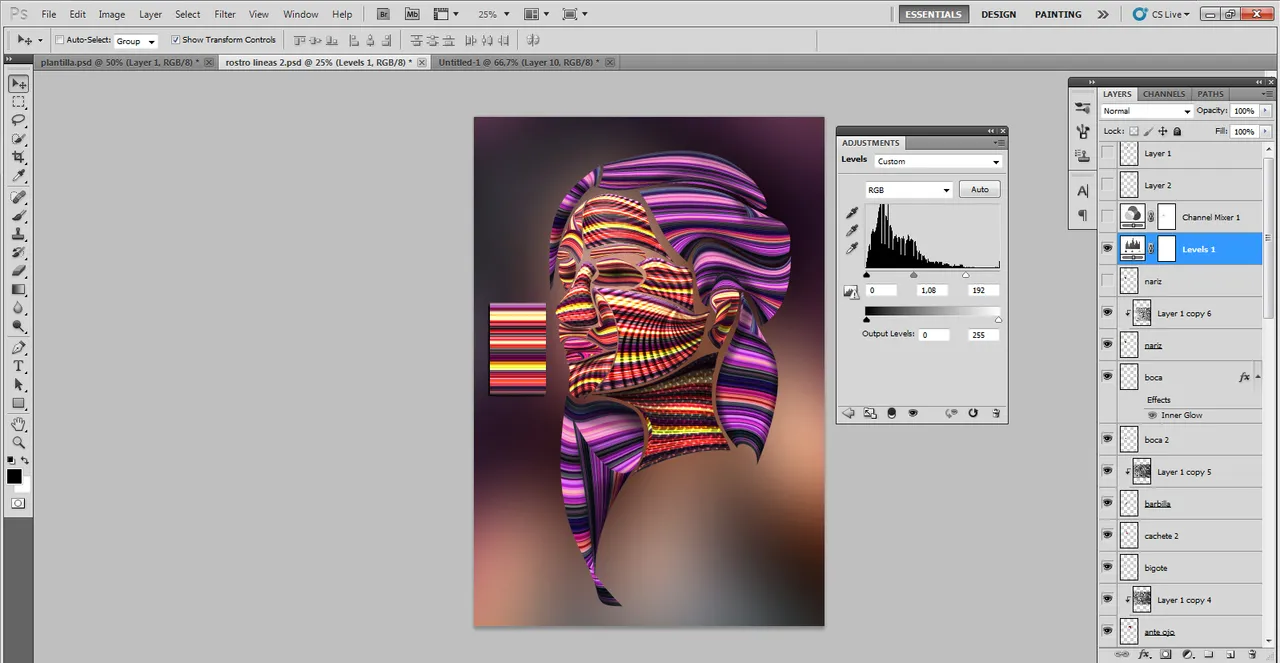Open the Levels preset Custom dropdown
1280x663 pixels.
click(x=937, y=161)
